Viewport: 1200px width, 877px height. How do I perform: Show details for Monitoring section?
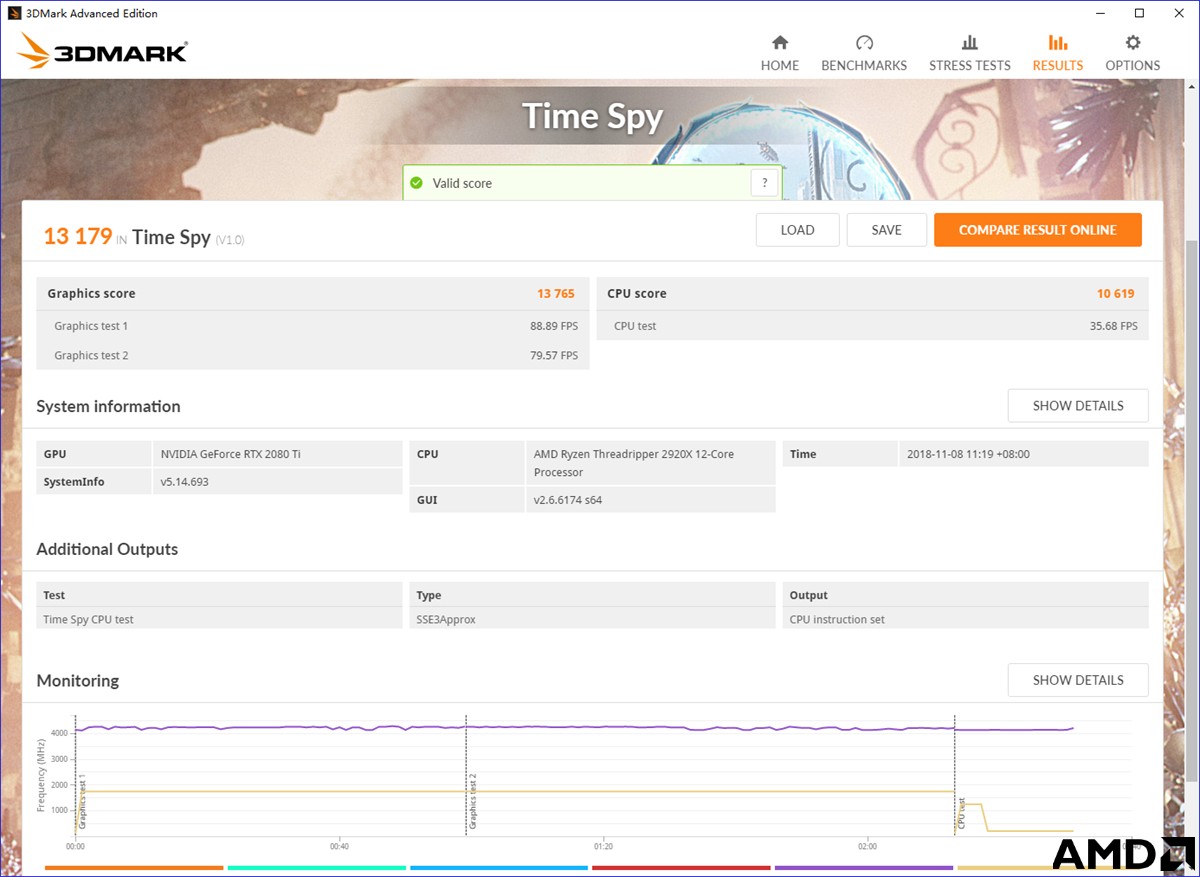click(1078, 680)
